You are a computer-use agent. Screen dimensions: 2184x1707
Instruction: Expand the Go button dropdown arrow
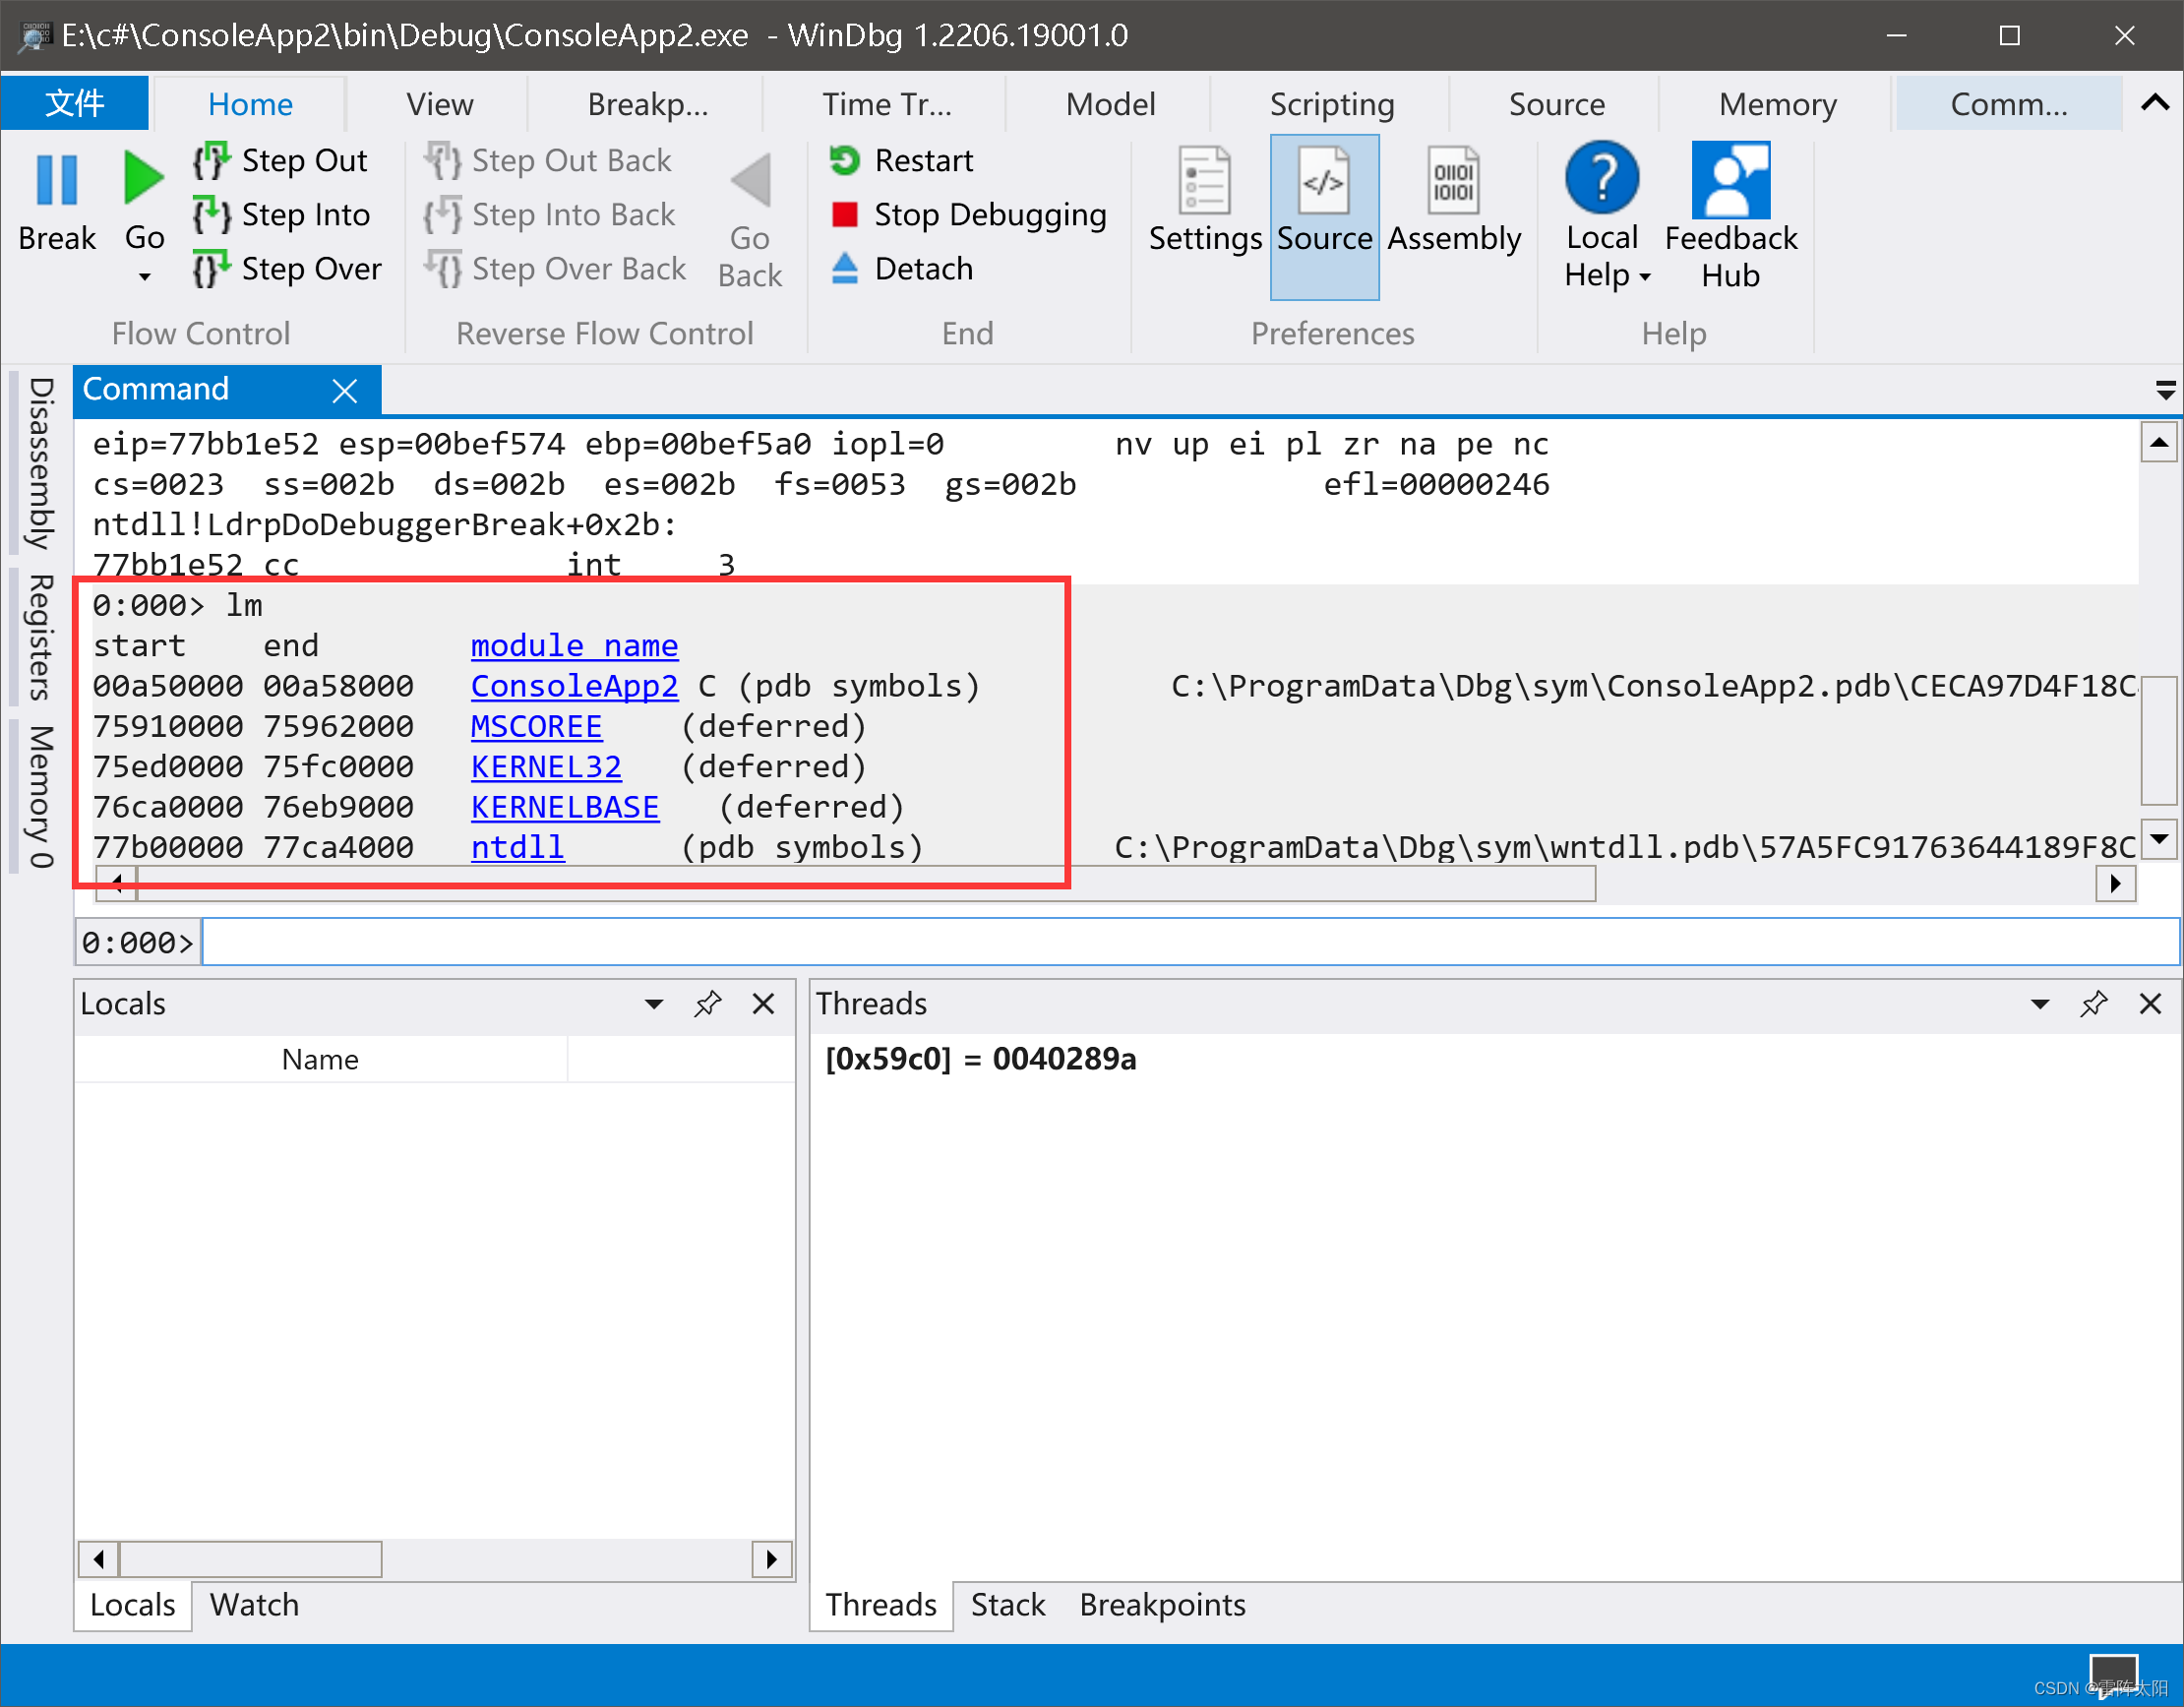point(144,277)
